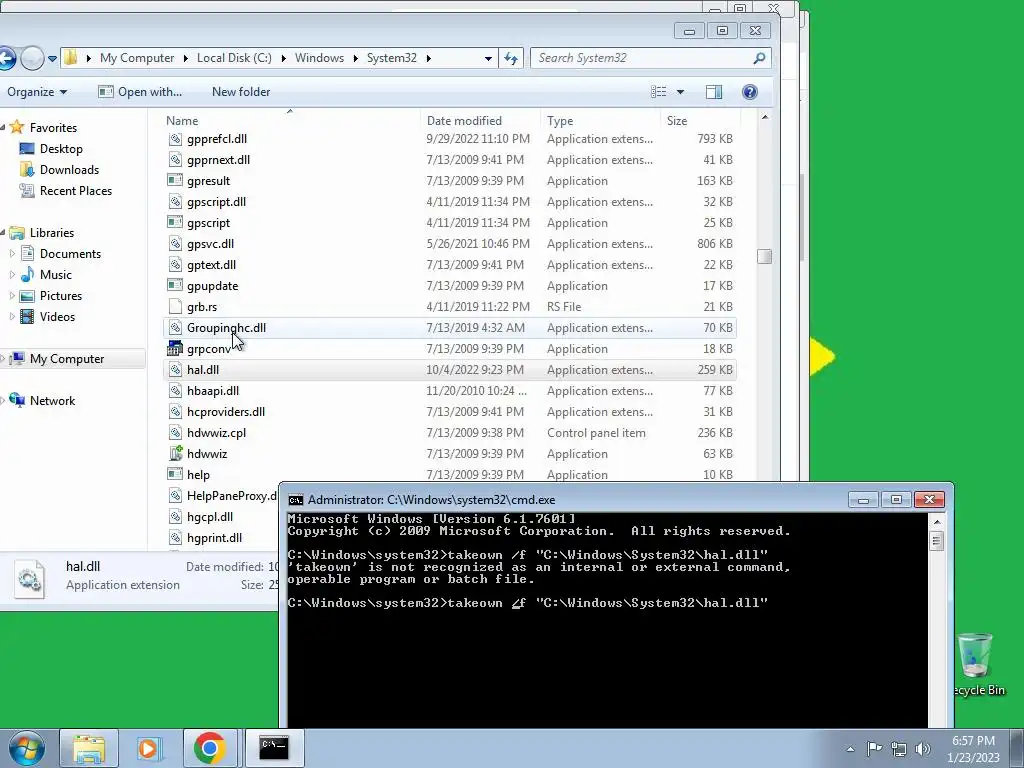Viewport: 1024px width, 768px height.
Task: Click the volume speaker tray icon
Action: pyautogui.click(x=923, y=749)
